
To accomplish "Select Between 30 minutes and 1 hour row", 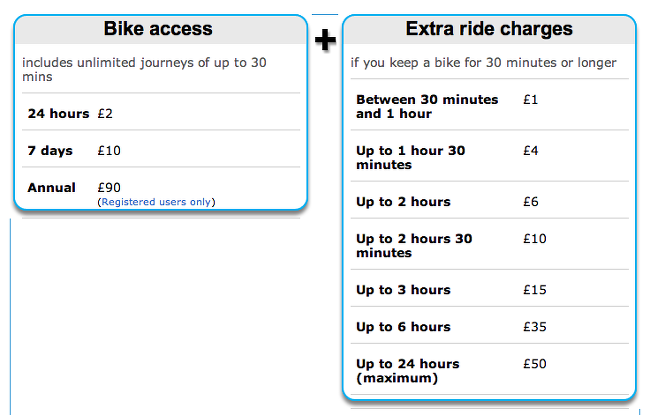I will pyautogui.click(x=490, y=106).
